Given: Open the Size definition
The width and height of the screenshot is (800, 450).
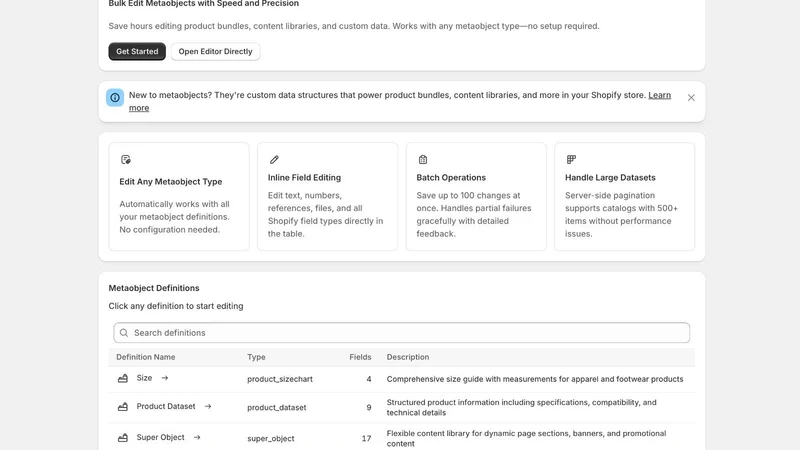Looking at the screenshot, I should pyautogui.click(x=144, y=378).
